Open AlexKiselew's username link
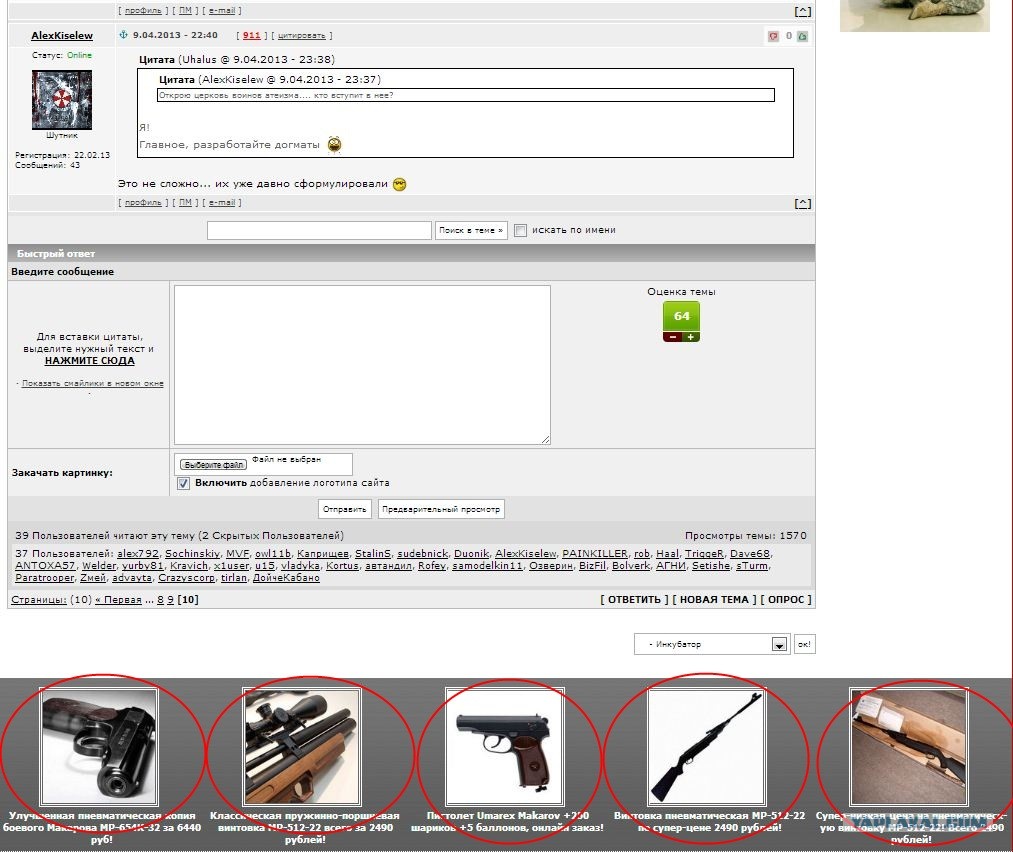Screen dimensions: 1013x852 pyautogui.click(x=62, y=36)
